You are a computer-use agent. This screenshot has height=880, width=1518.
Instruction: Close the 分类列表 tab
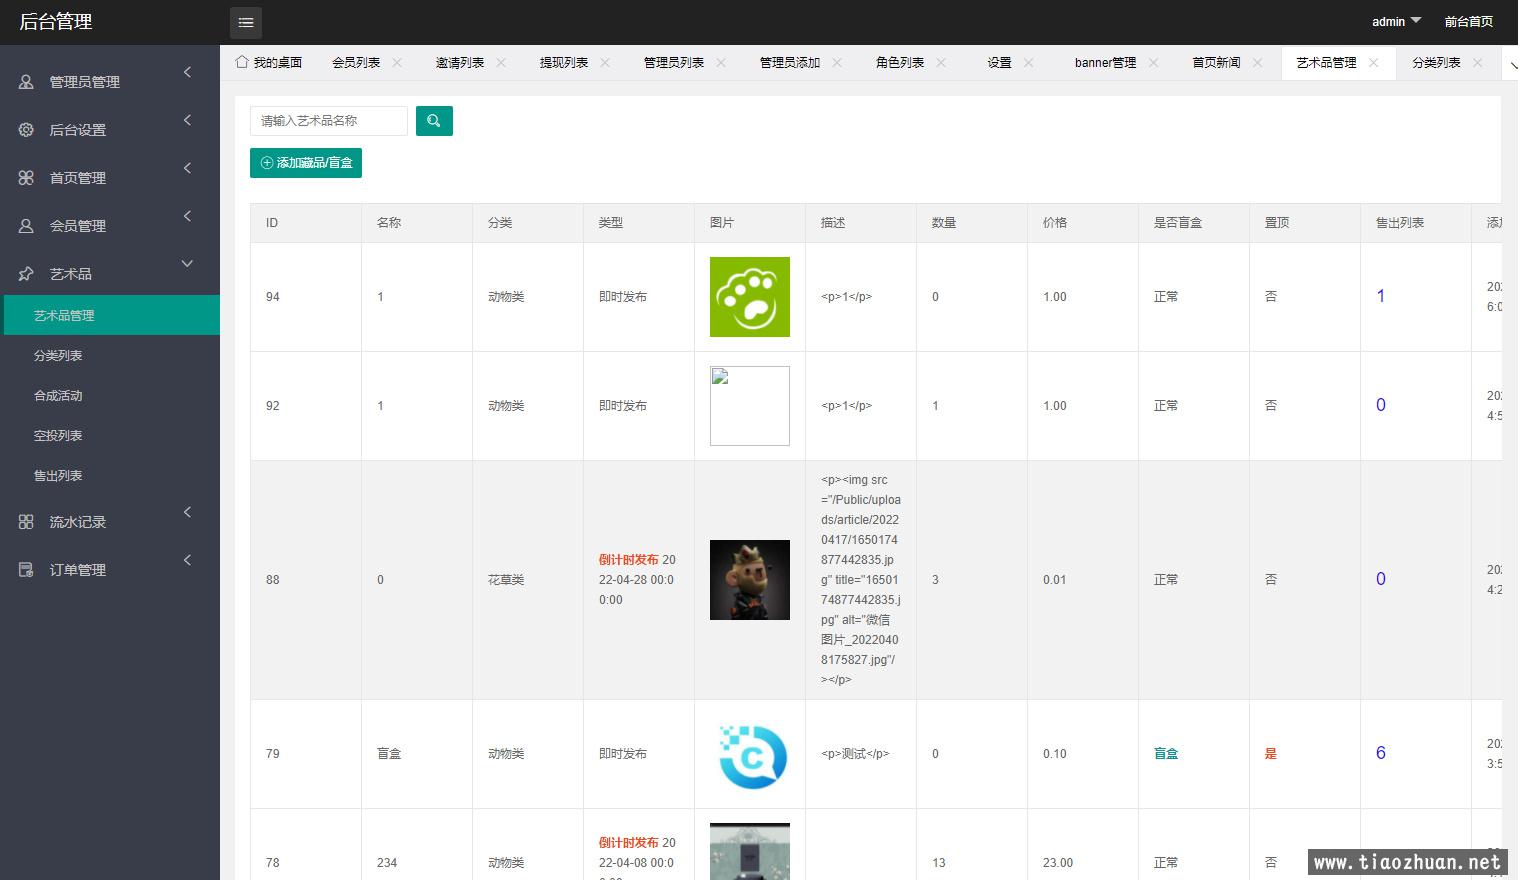click(1478, 62)
